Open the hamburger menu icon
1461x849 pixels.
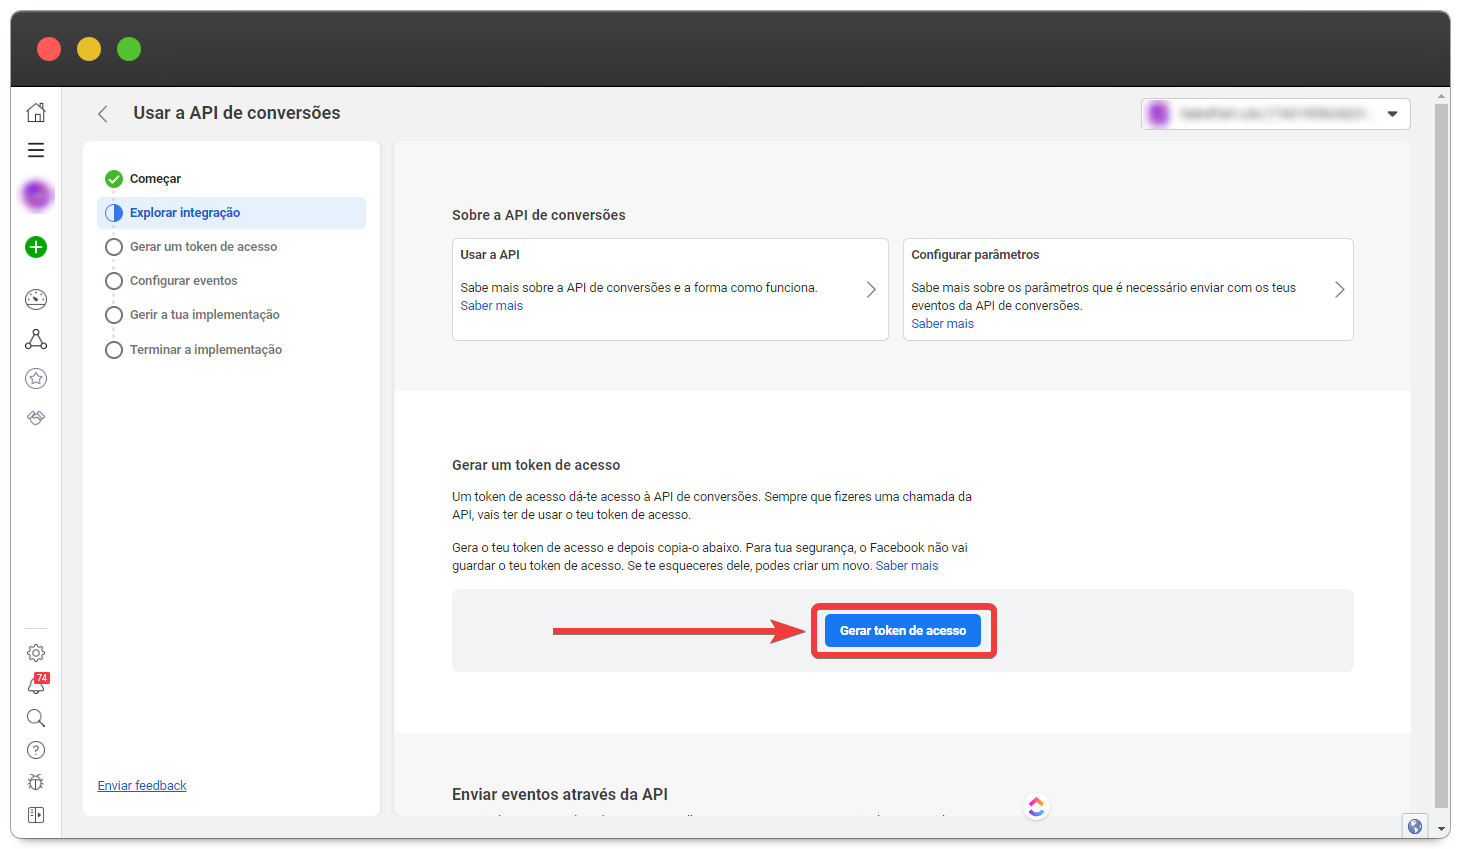point(36,150)
